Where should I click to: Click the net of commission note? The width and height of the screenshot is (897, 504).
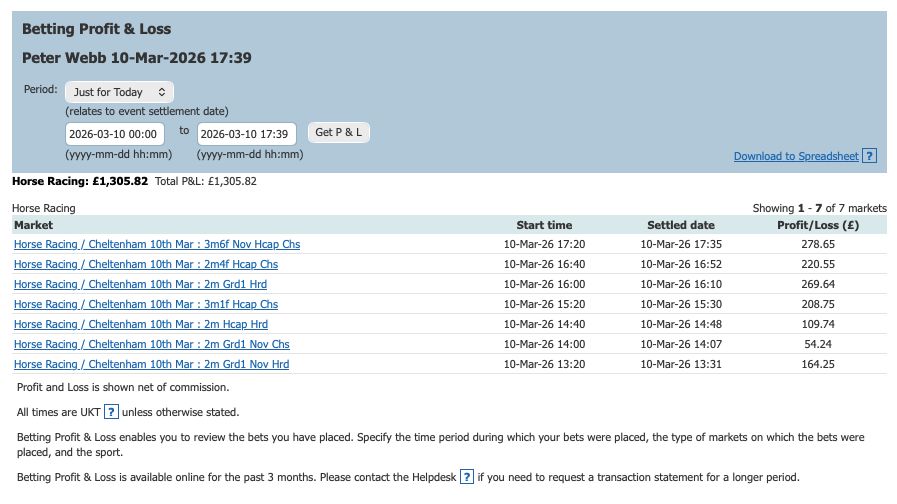tap(123, 387)
